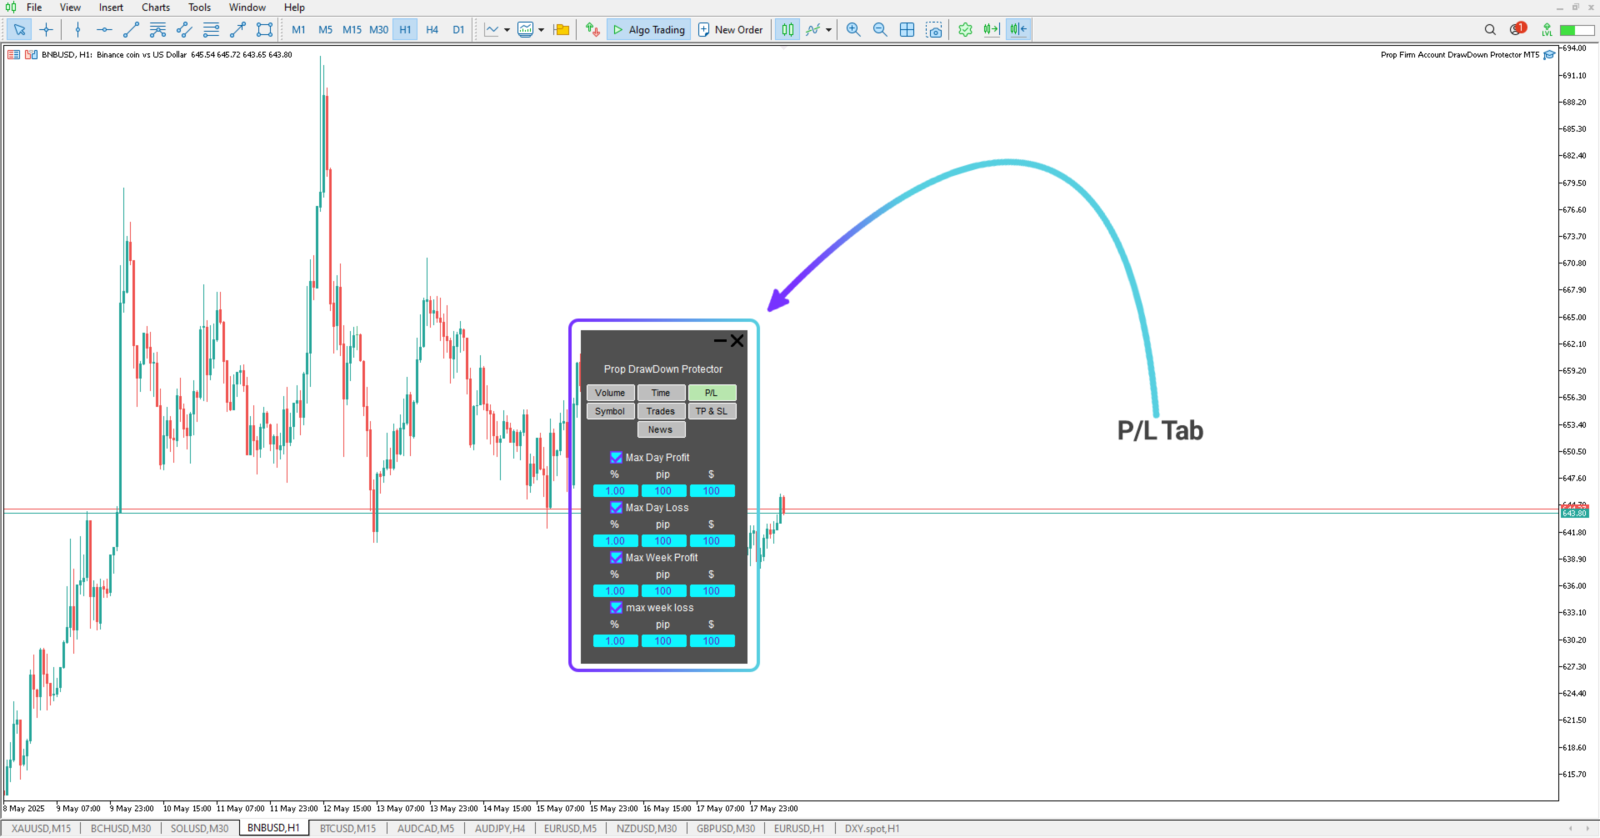Select the crosshair cursor tool
Viewport: 1600px width, 838px height.
46,30
